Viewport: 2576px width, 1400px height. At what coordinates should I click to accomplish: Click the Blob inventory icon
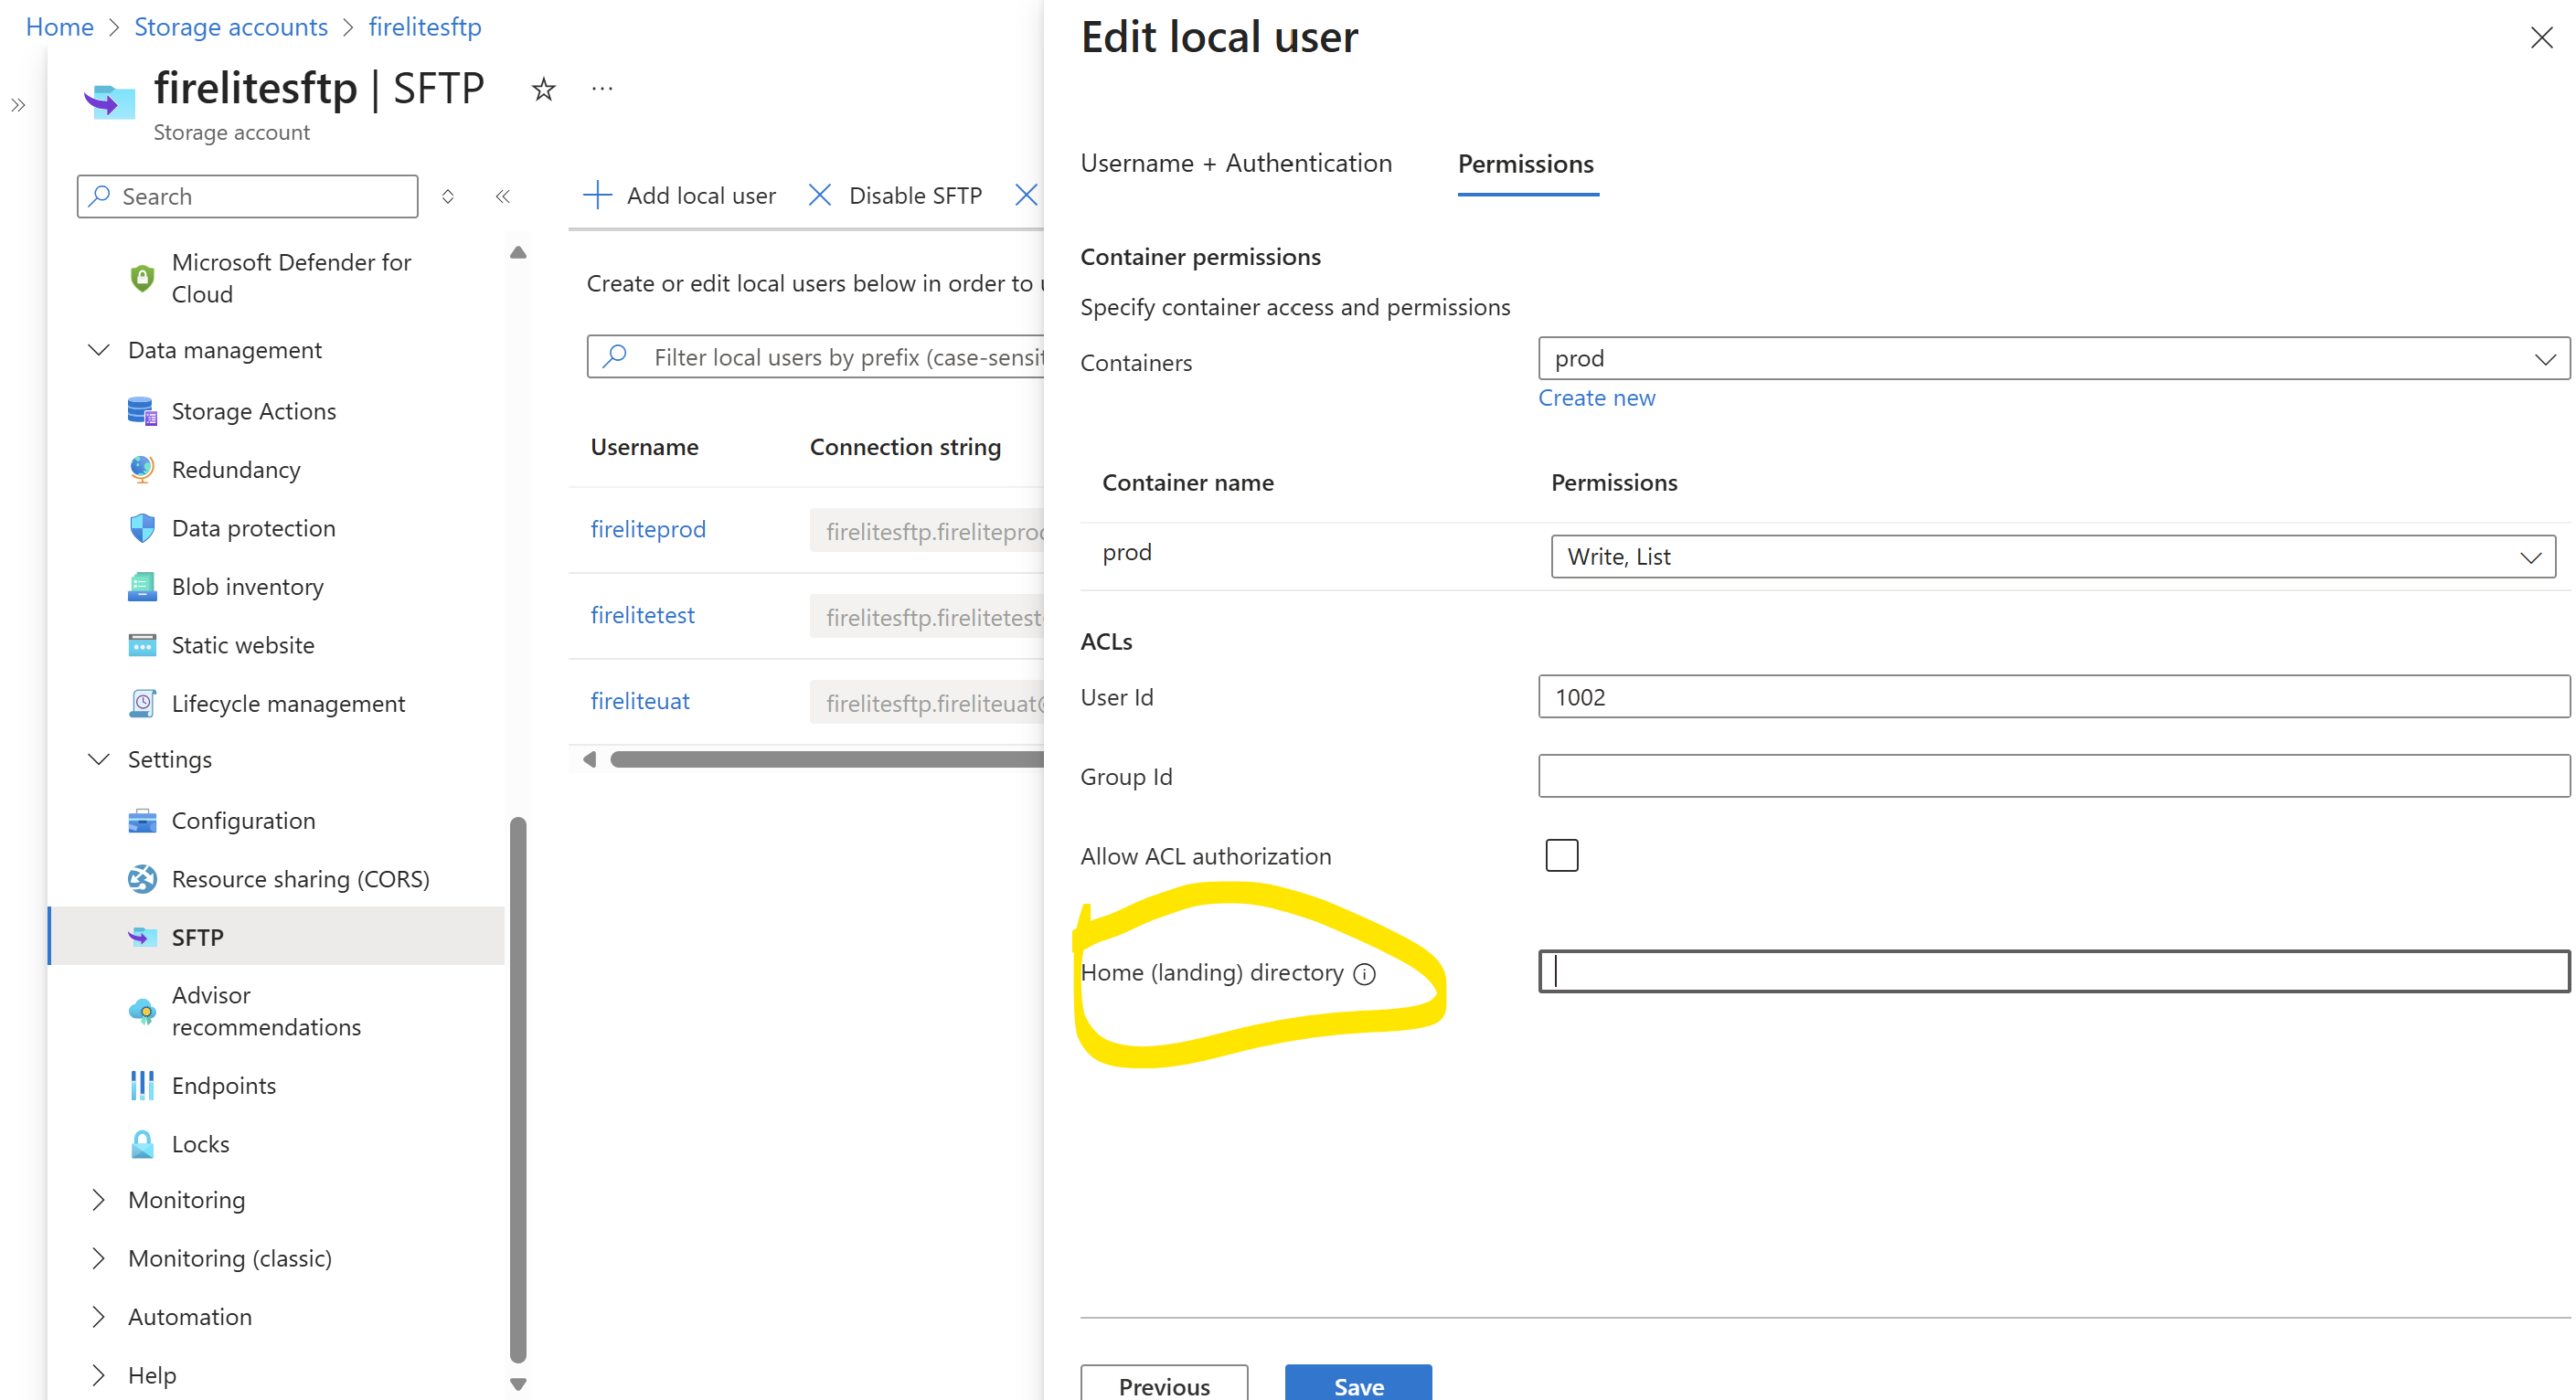142,586
